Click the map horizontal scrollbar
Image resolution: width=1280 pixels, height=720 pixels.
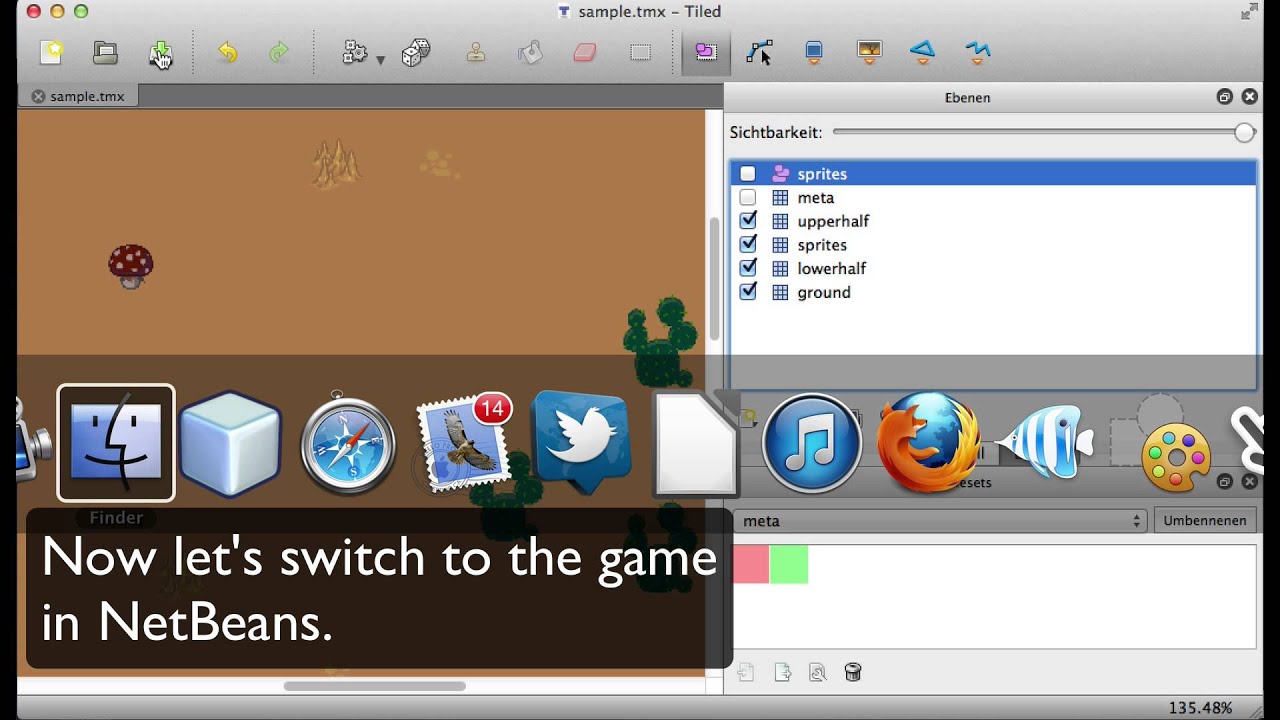pos(374,686)
